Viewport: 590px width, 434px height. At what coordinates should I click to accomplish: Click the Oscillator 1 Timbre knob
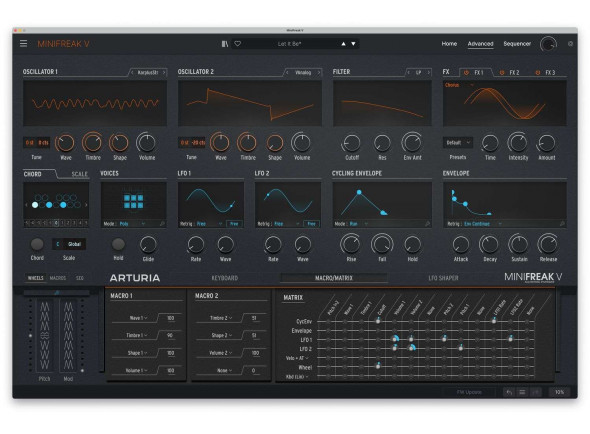(93, 143)
